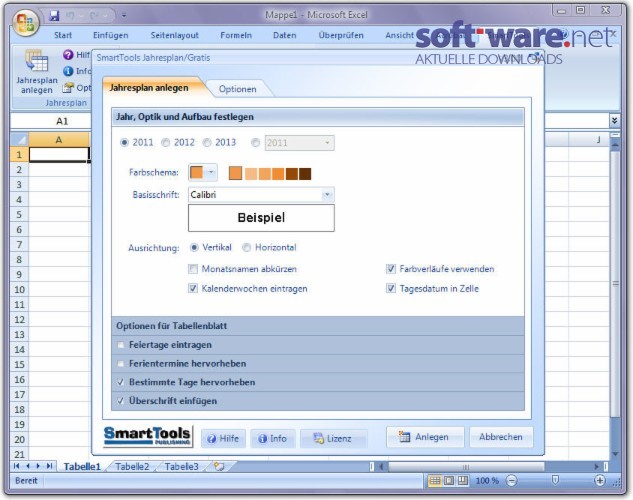Click the darkest brown color swatch
Screen dimensions: 633x500
[x=305, y=174]
